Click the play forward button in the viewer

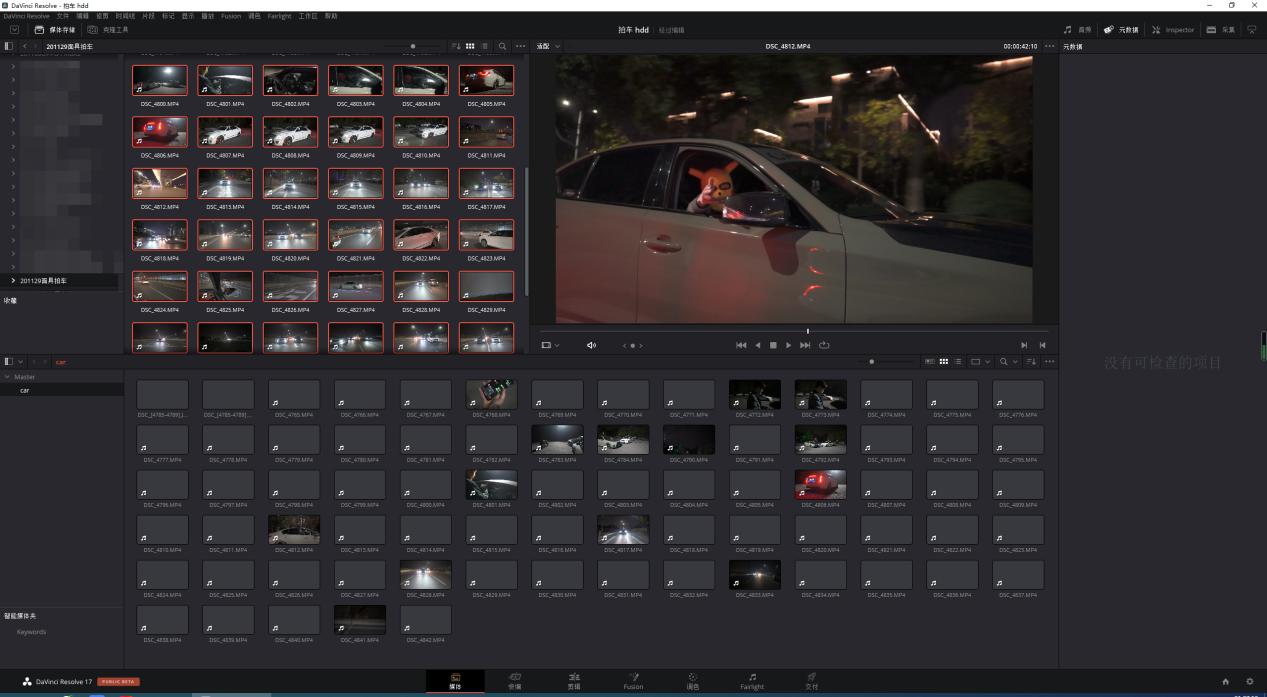click(789, 345)
